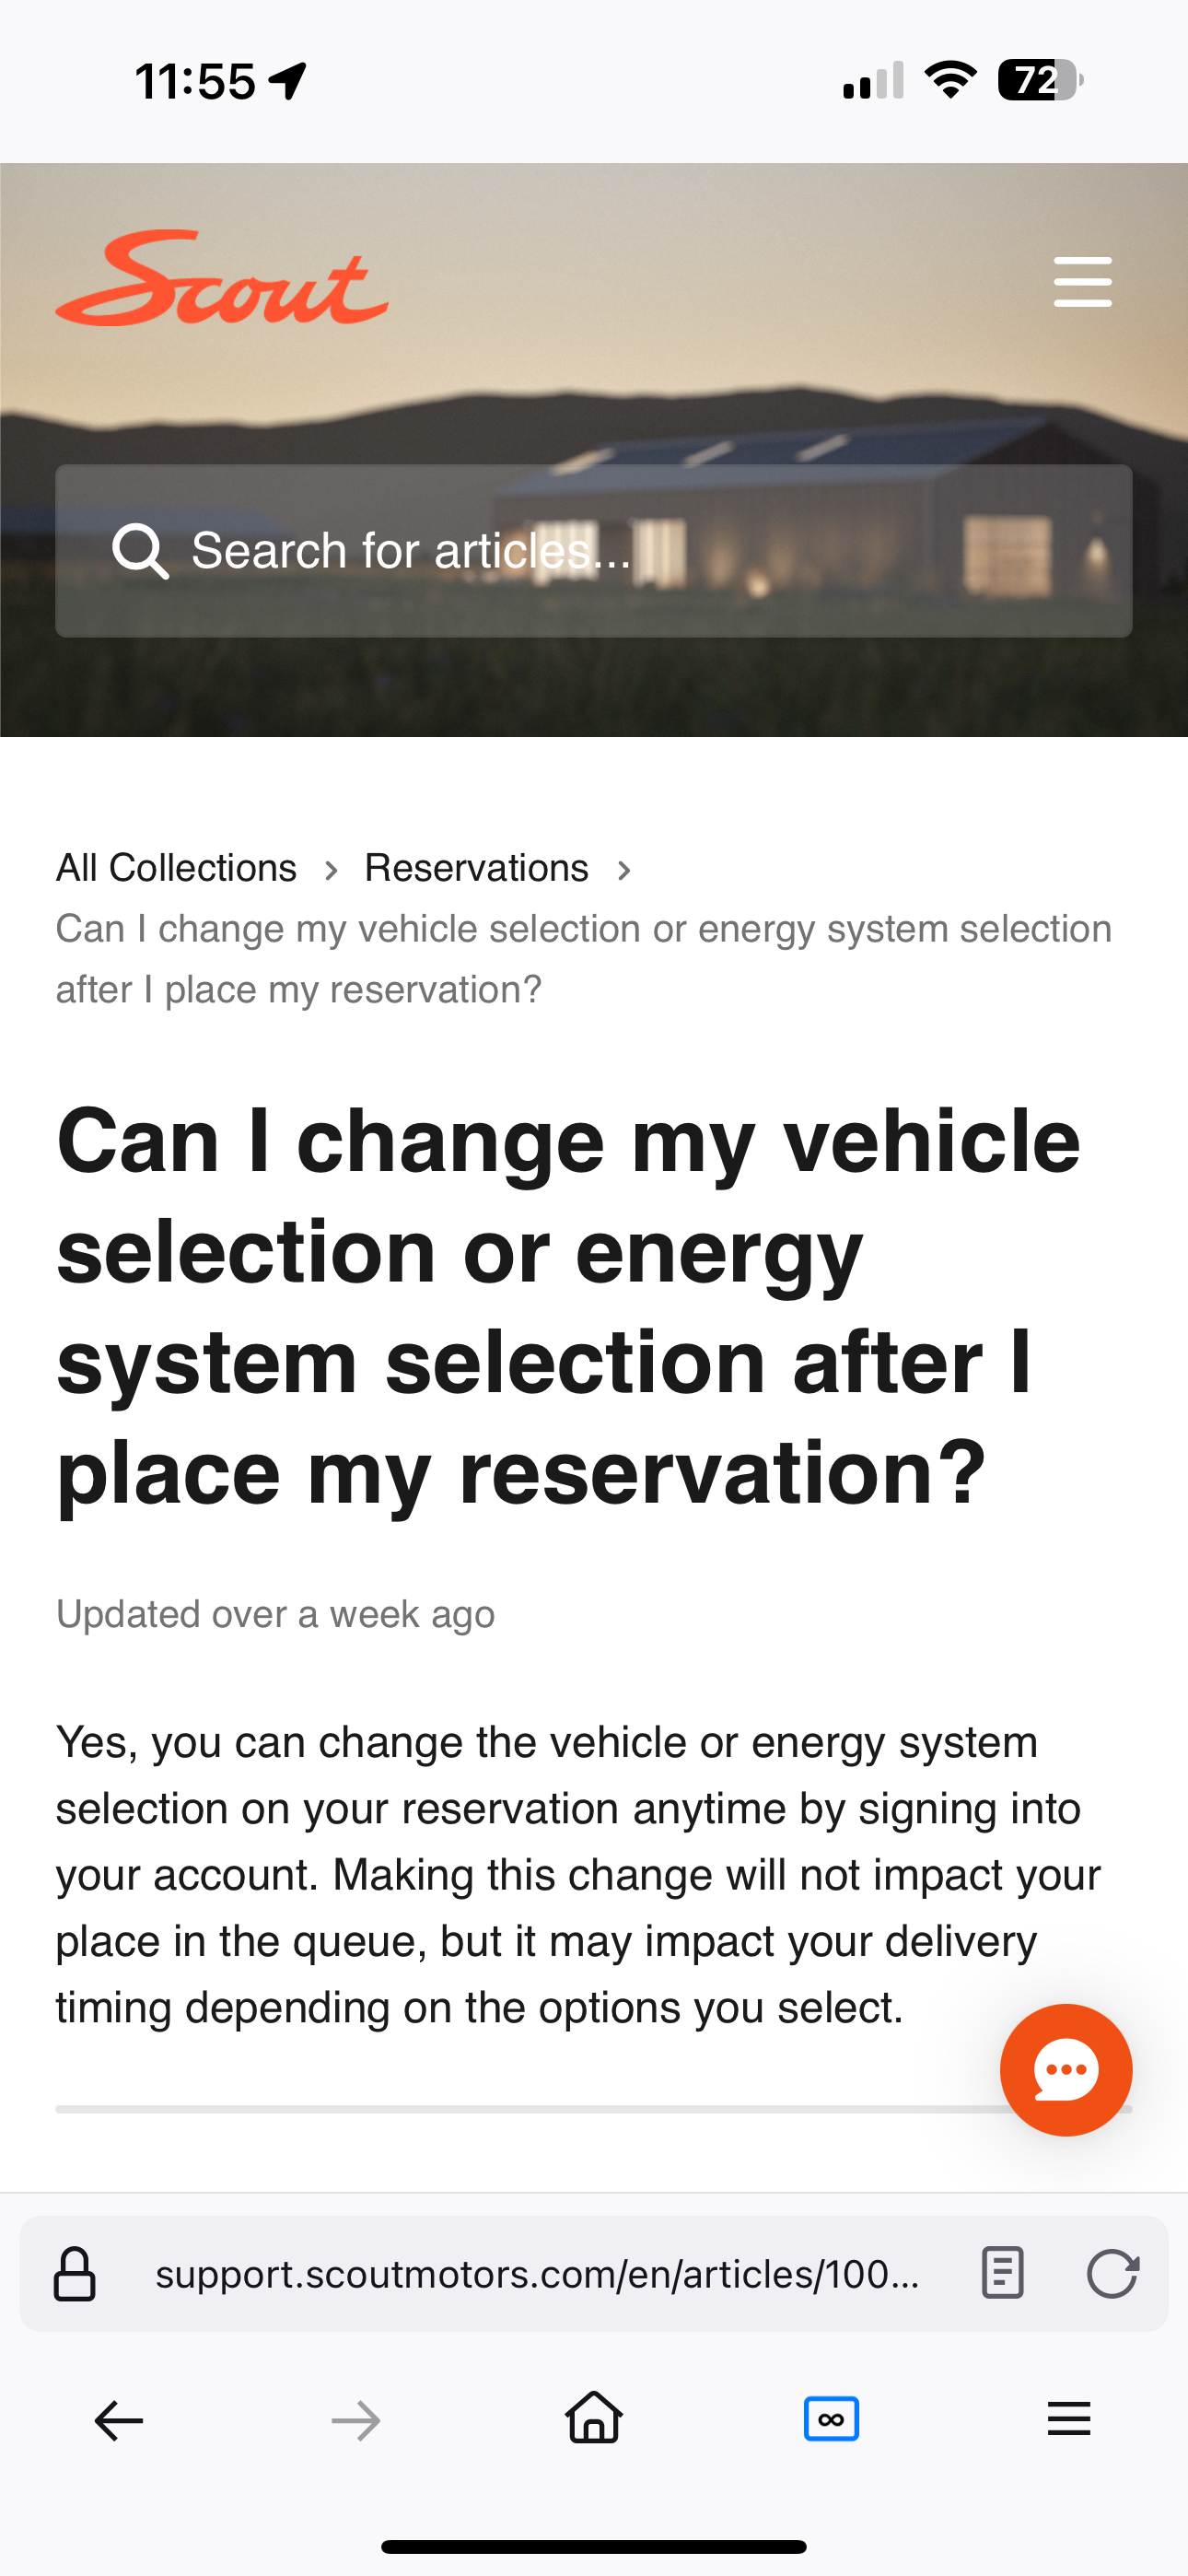This screenshot has width=1188, height=2576.
Task: Open the orange chat bubble
Action: (x=1065, y=2070)
